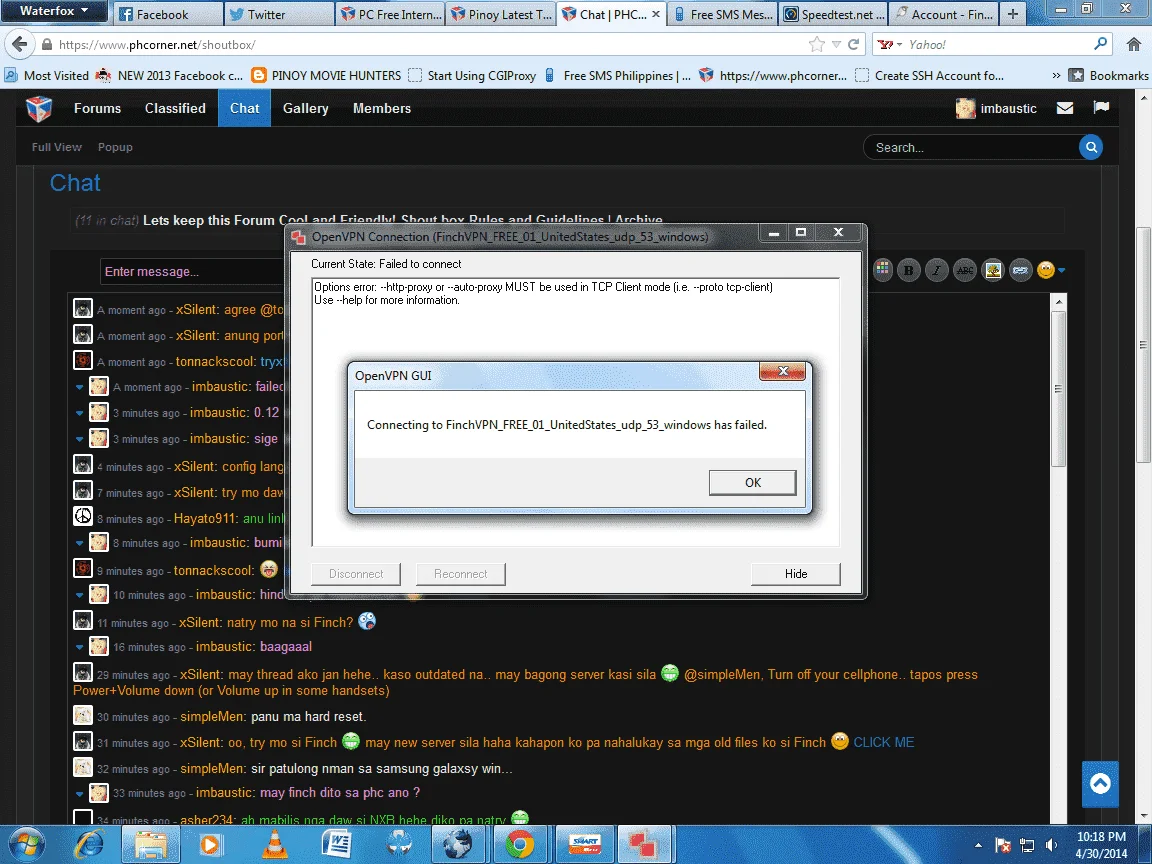Open the Yahoo search engine dropdown
The height and width of the screenshot is (864, 1152).
890,45
